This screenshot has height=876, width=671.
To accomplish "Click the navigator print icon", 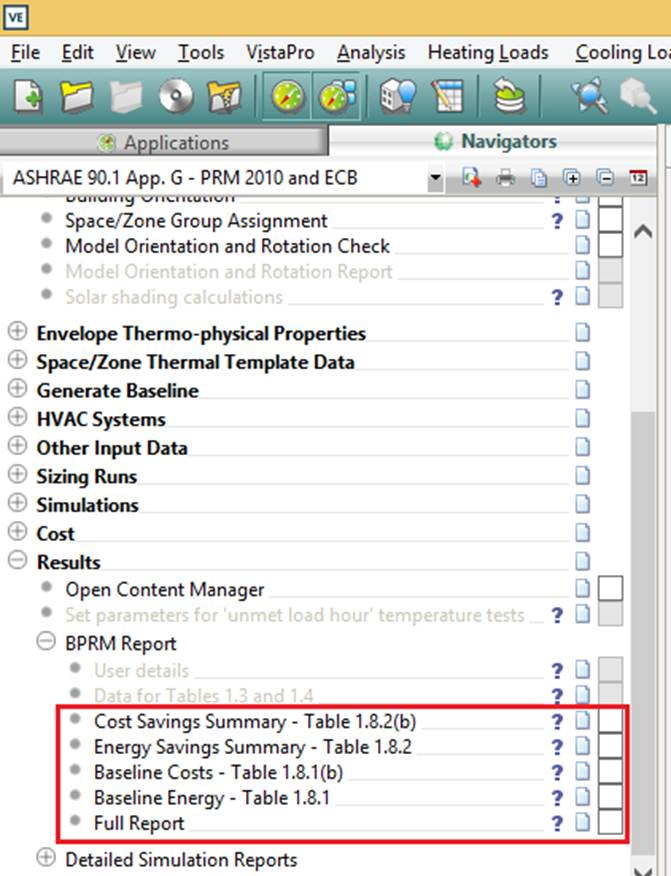I will coord(506,179).
